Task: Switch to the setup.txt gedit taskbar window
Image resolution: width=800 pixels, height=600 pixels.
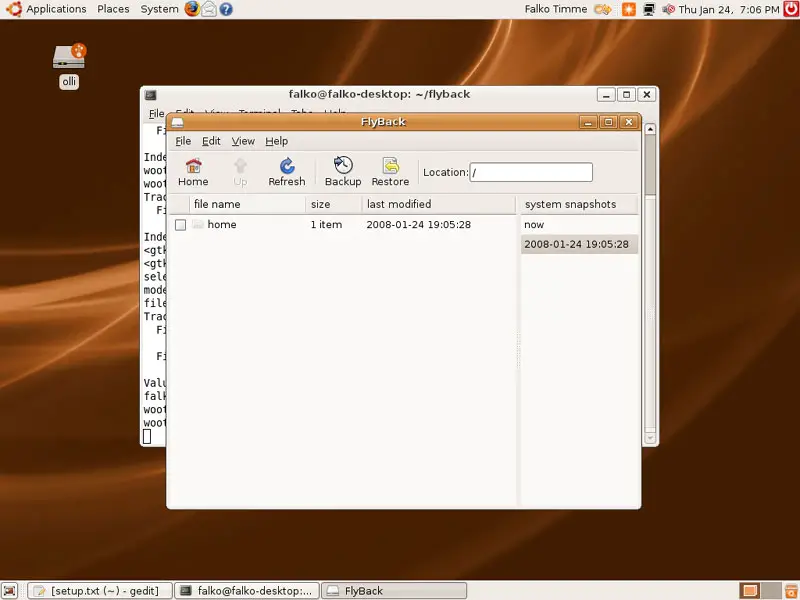Action: [x=99, y=591]
